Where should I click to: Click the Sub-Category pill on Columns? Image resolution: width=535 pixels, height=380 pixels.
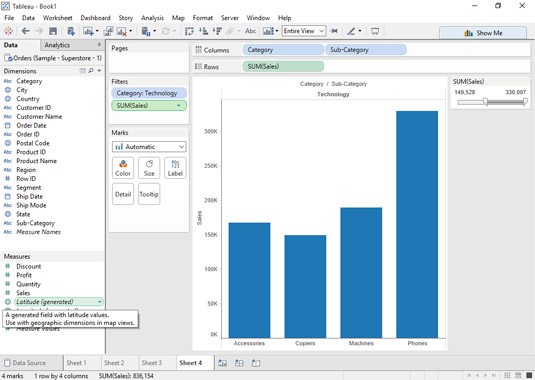366,50
